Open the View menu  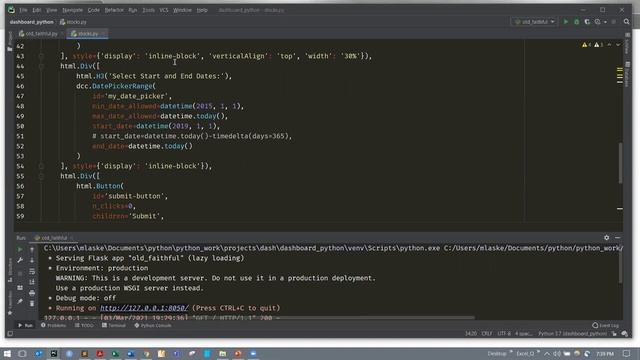click(51, 10)
